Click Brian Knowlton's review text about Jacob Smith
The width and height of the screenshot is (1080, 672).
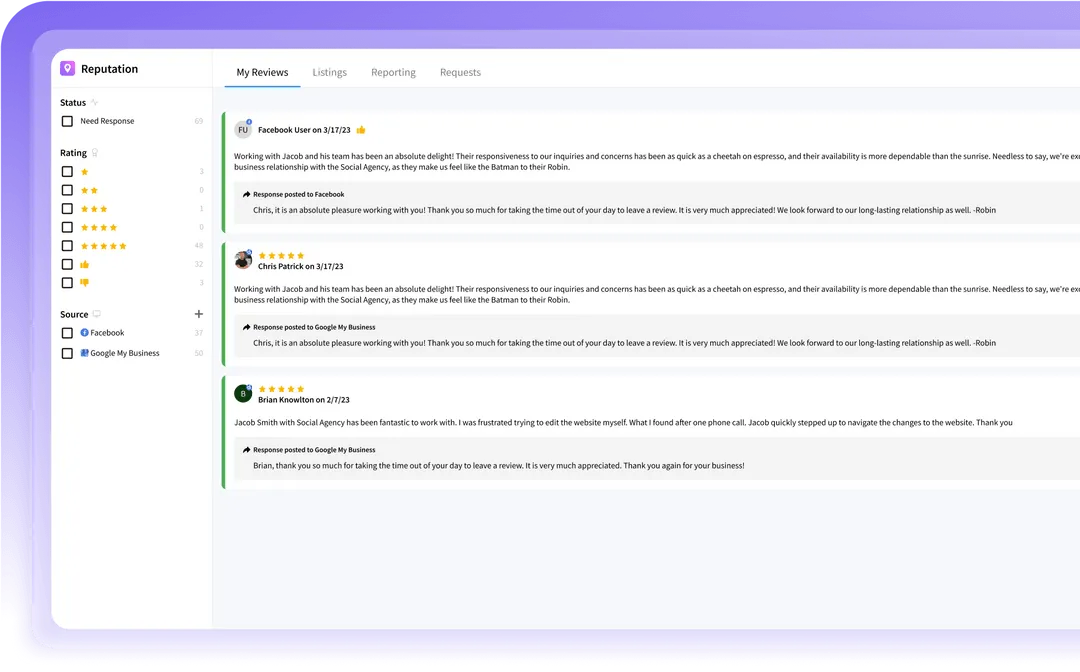623,423
